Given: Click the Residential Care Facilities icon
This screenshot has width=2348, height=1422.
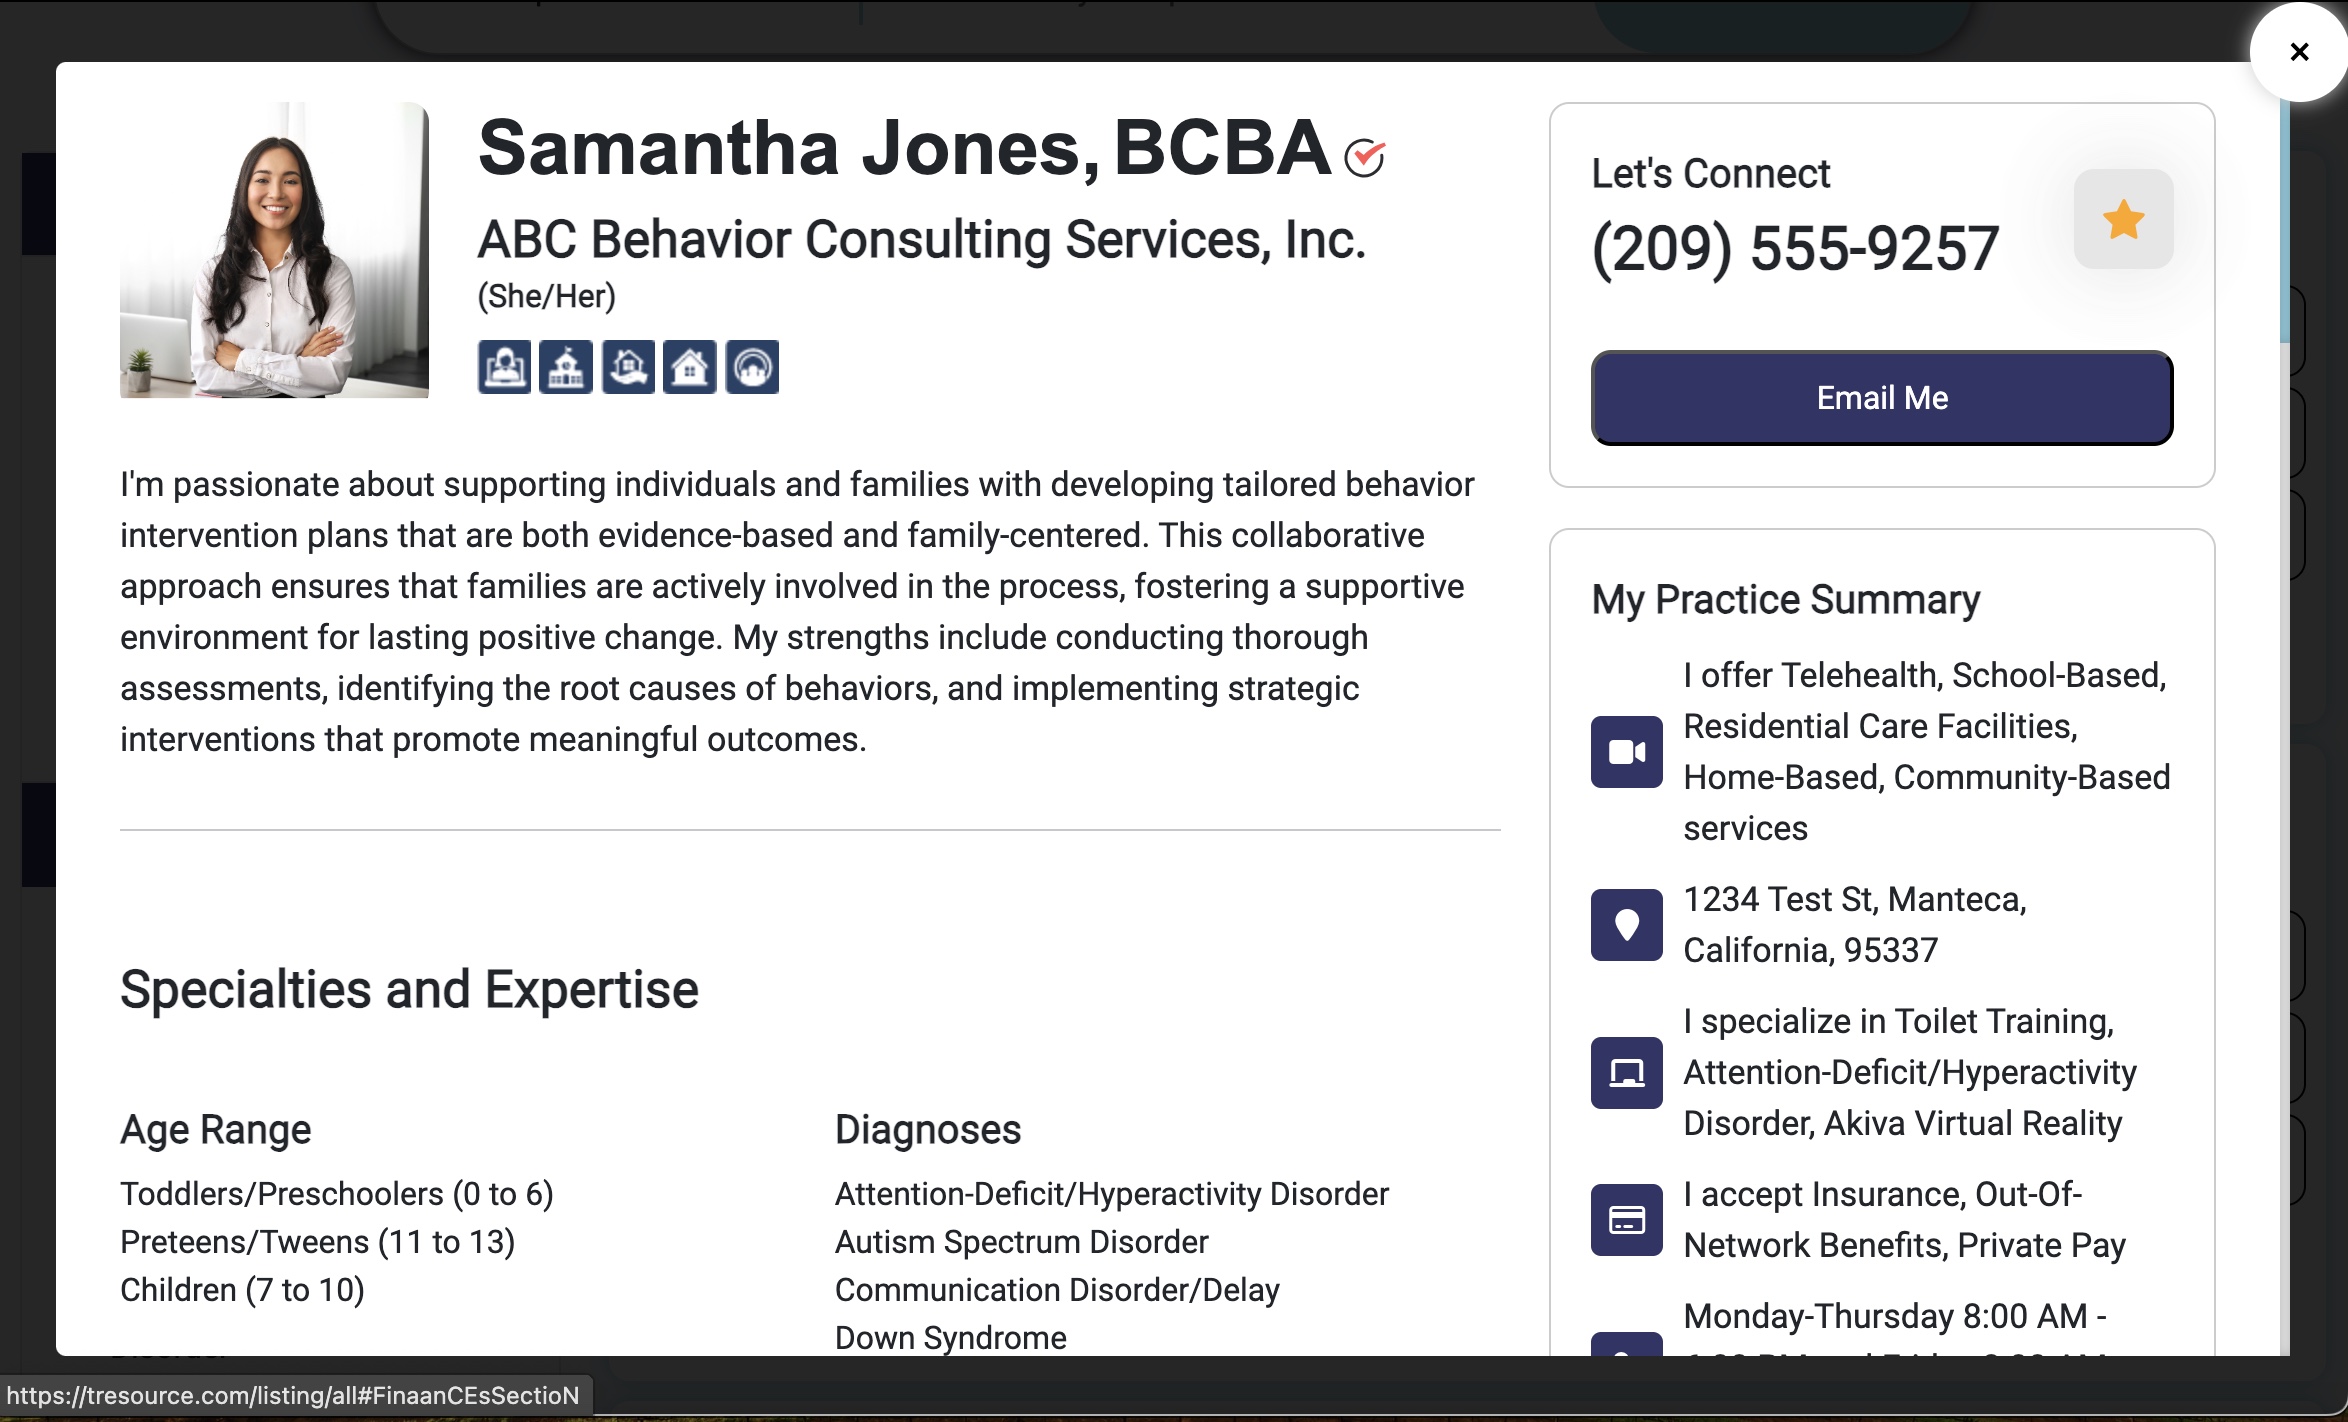Looking at the screenshot, I should coord(628,367).
